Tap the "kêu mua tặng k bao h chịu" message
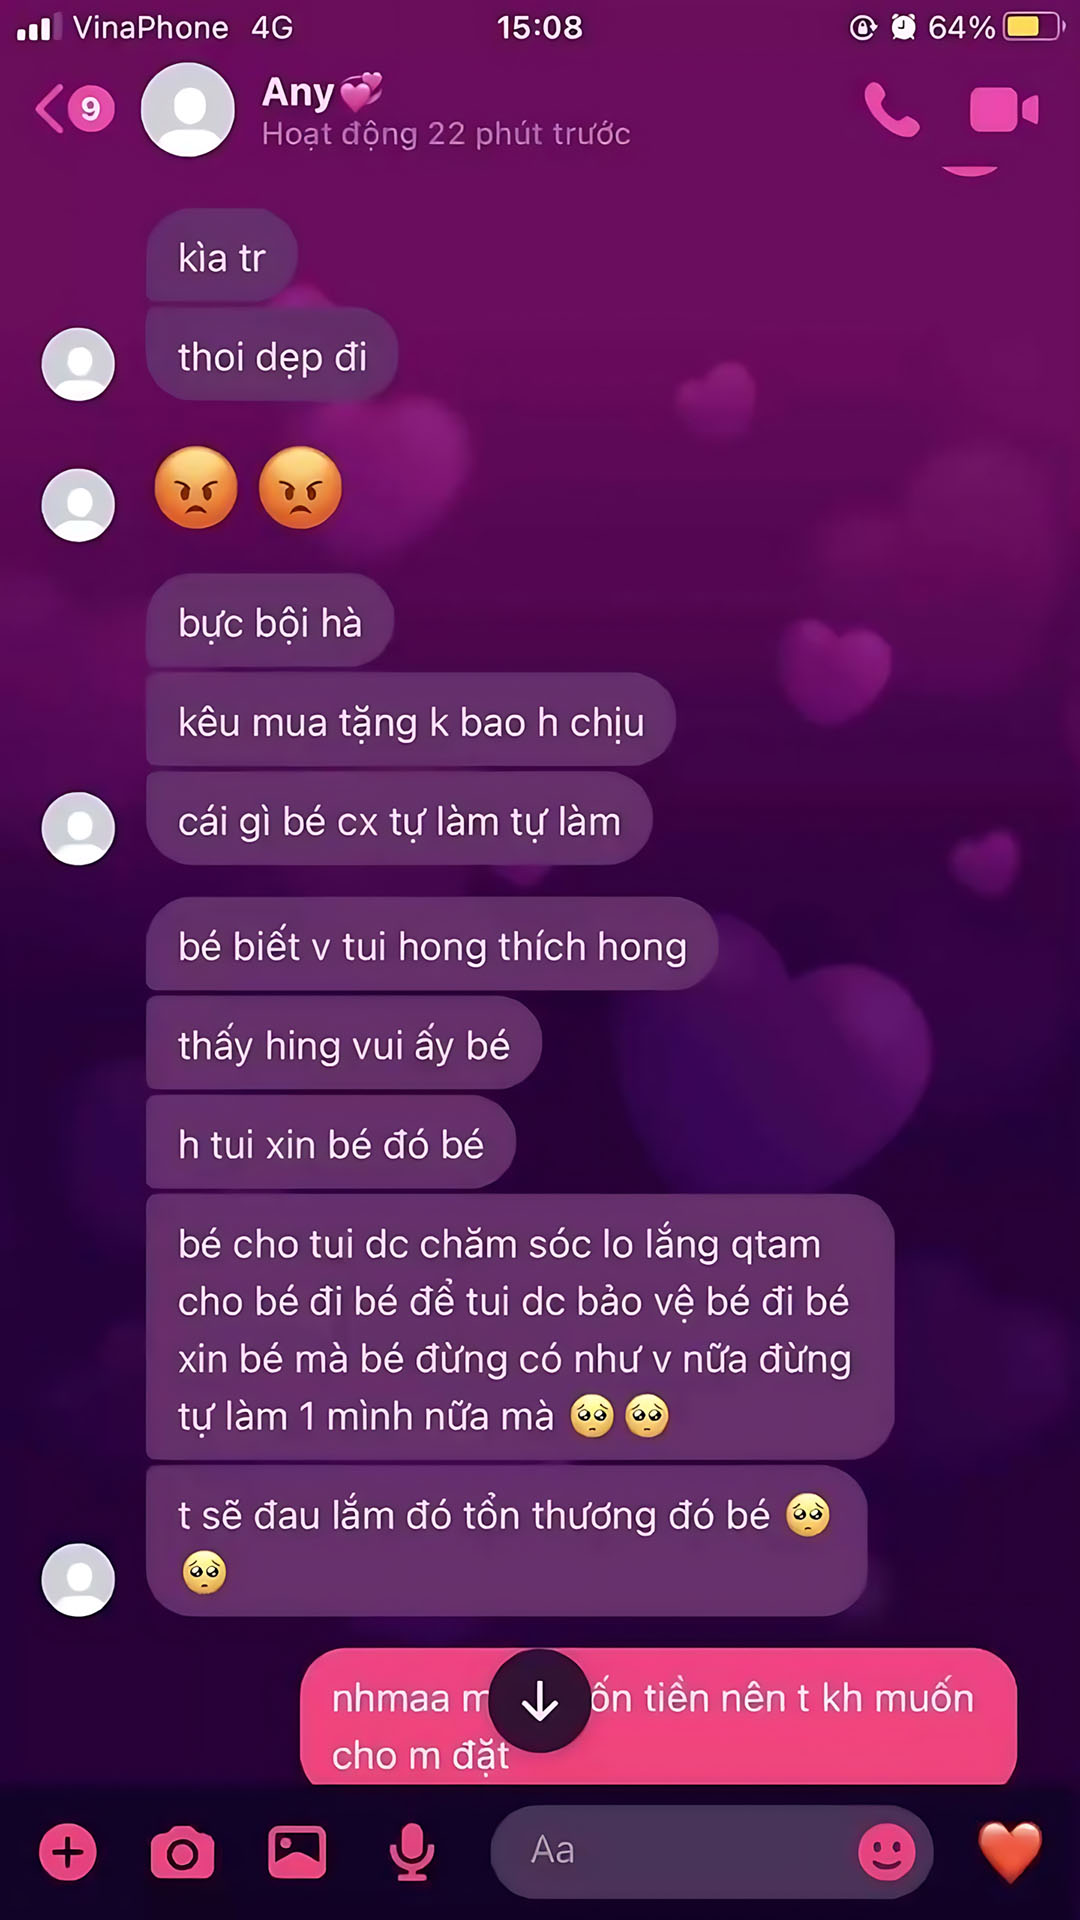 (411, 721)
